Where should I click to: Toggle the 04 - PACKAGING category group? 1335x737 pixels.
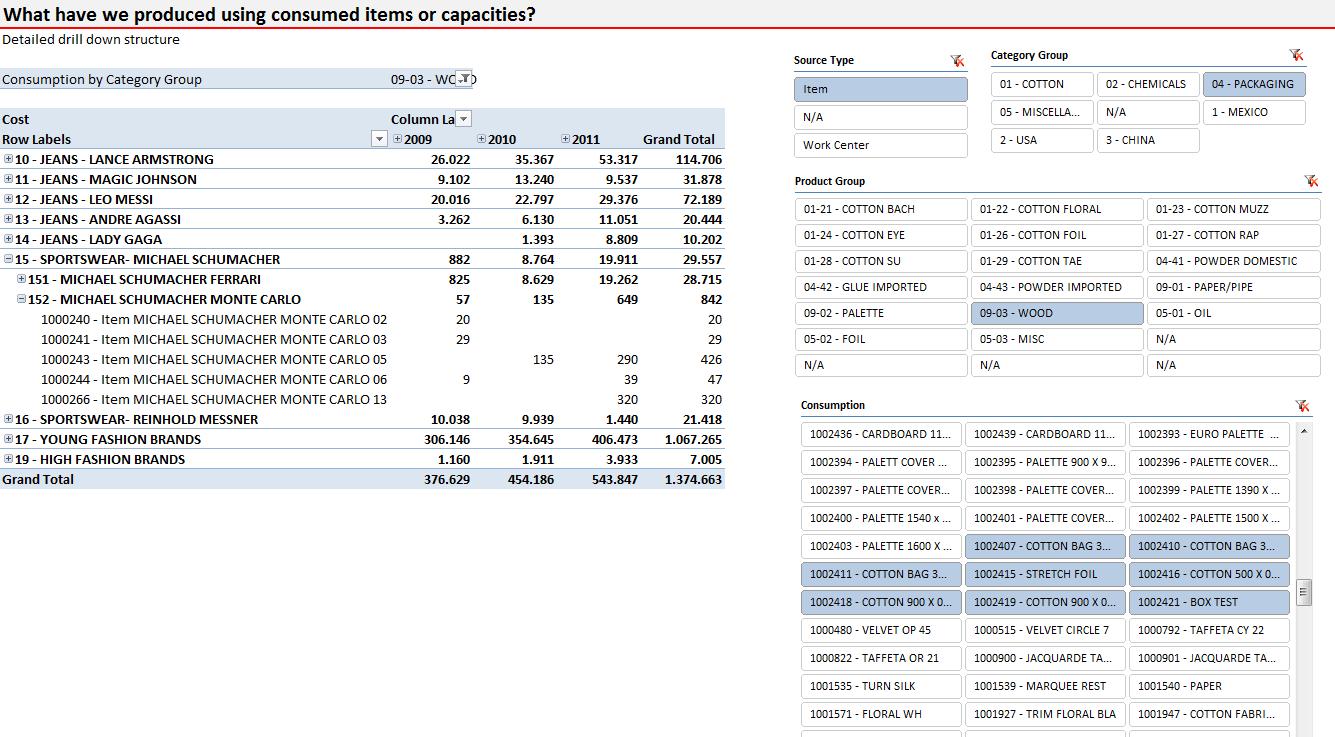[1254, 84]
